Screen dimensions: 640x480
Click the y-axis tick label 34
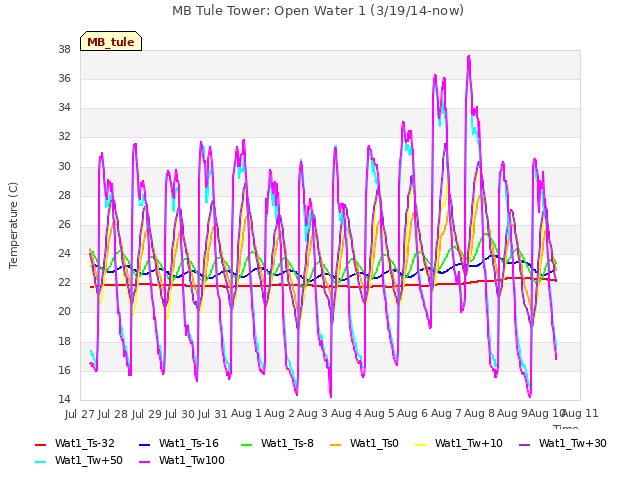pos(64,108)
